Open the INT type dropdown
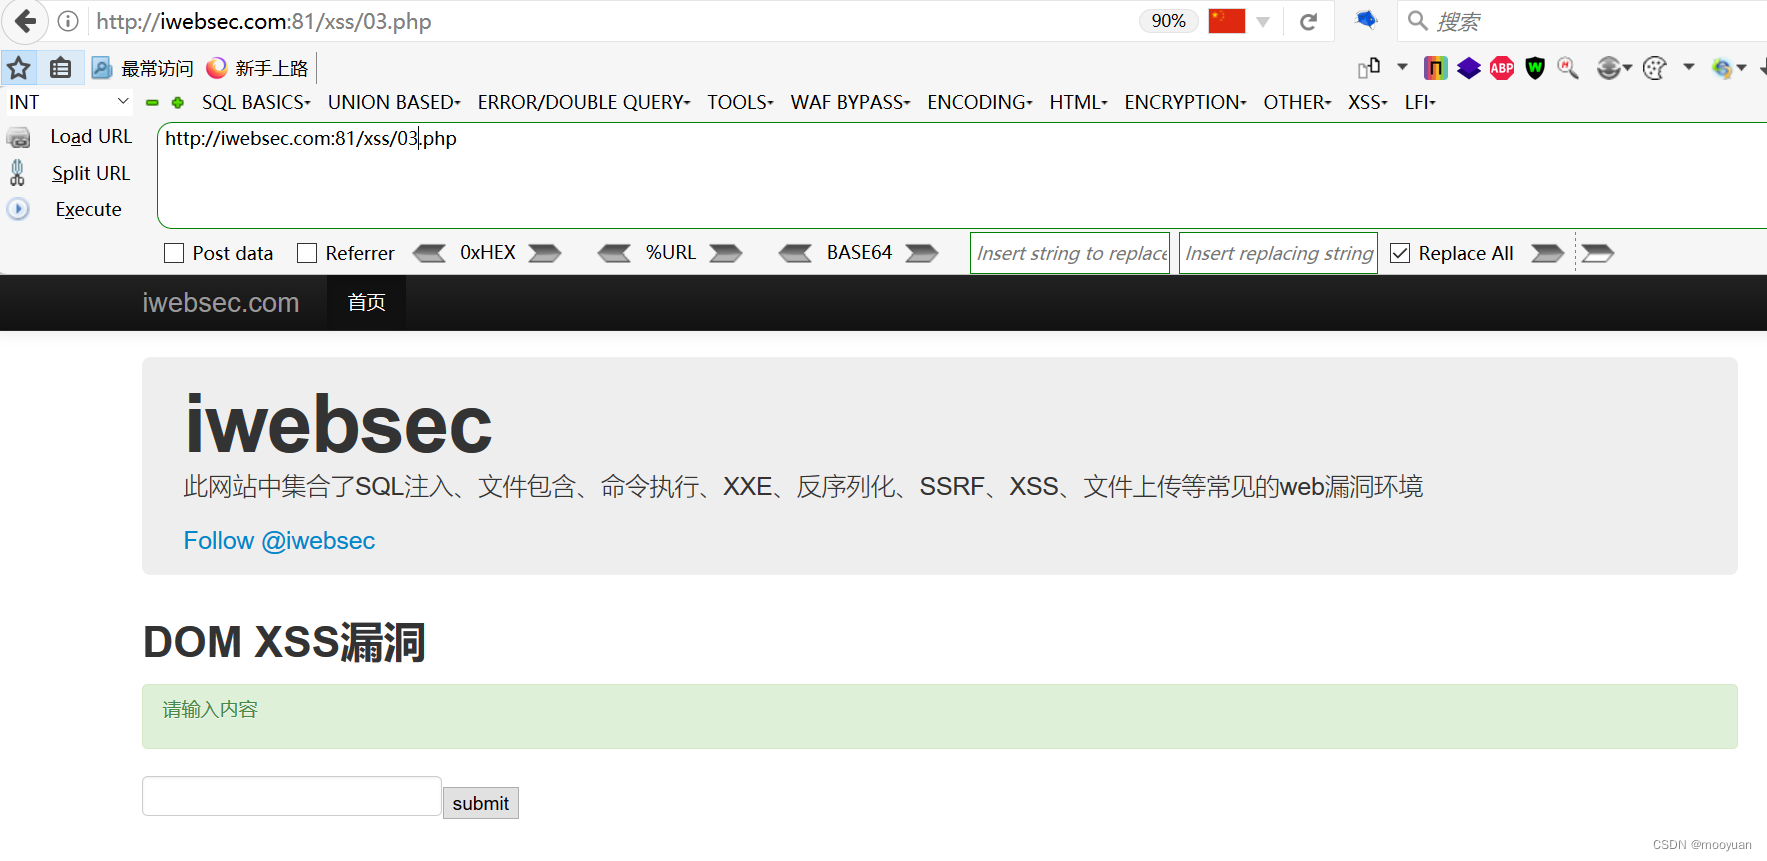This screenshot has width=1767, height=861. click(69, 102)
